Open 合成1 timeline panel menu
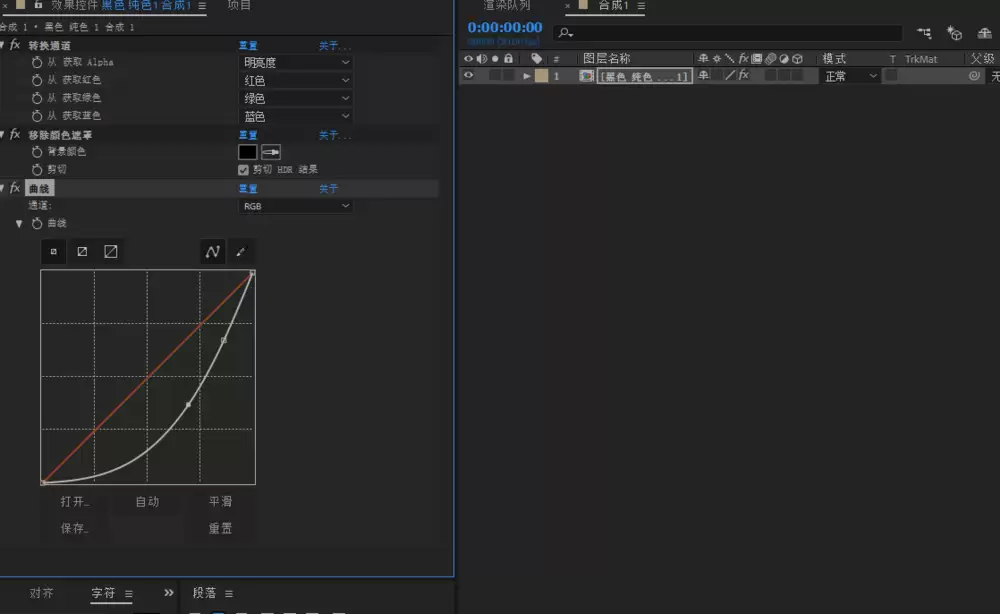 (x=641, y=5)
